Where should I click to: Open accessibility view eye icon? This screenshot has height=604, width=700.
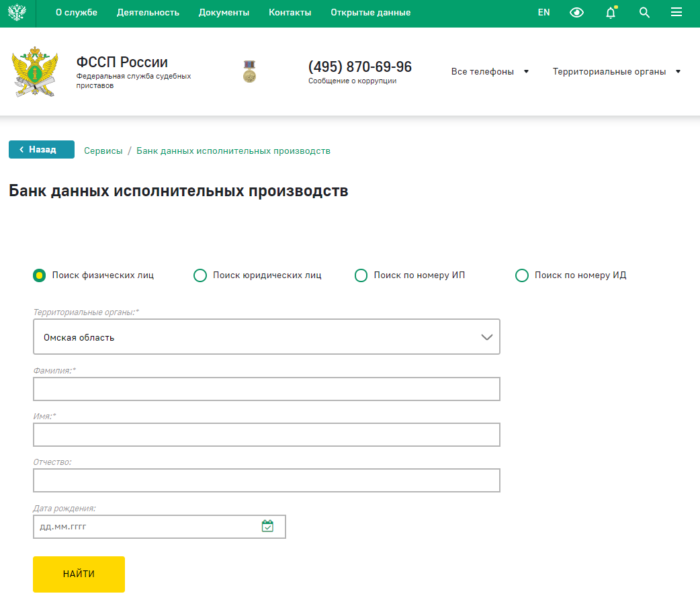coord(577,13)
